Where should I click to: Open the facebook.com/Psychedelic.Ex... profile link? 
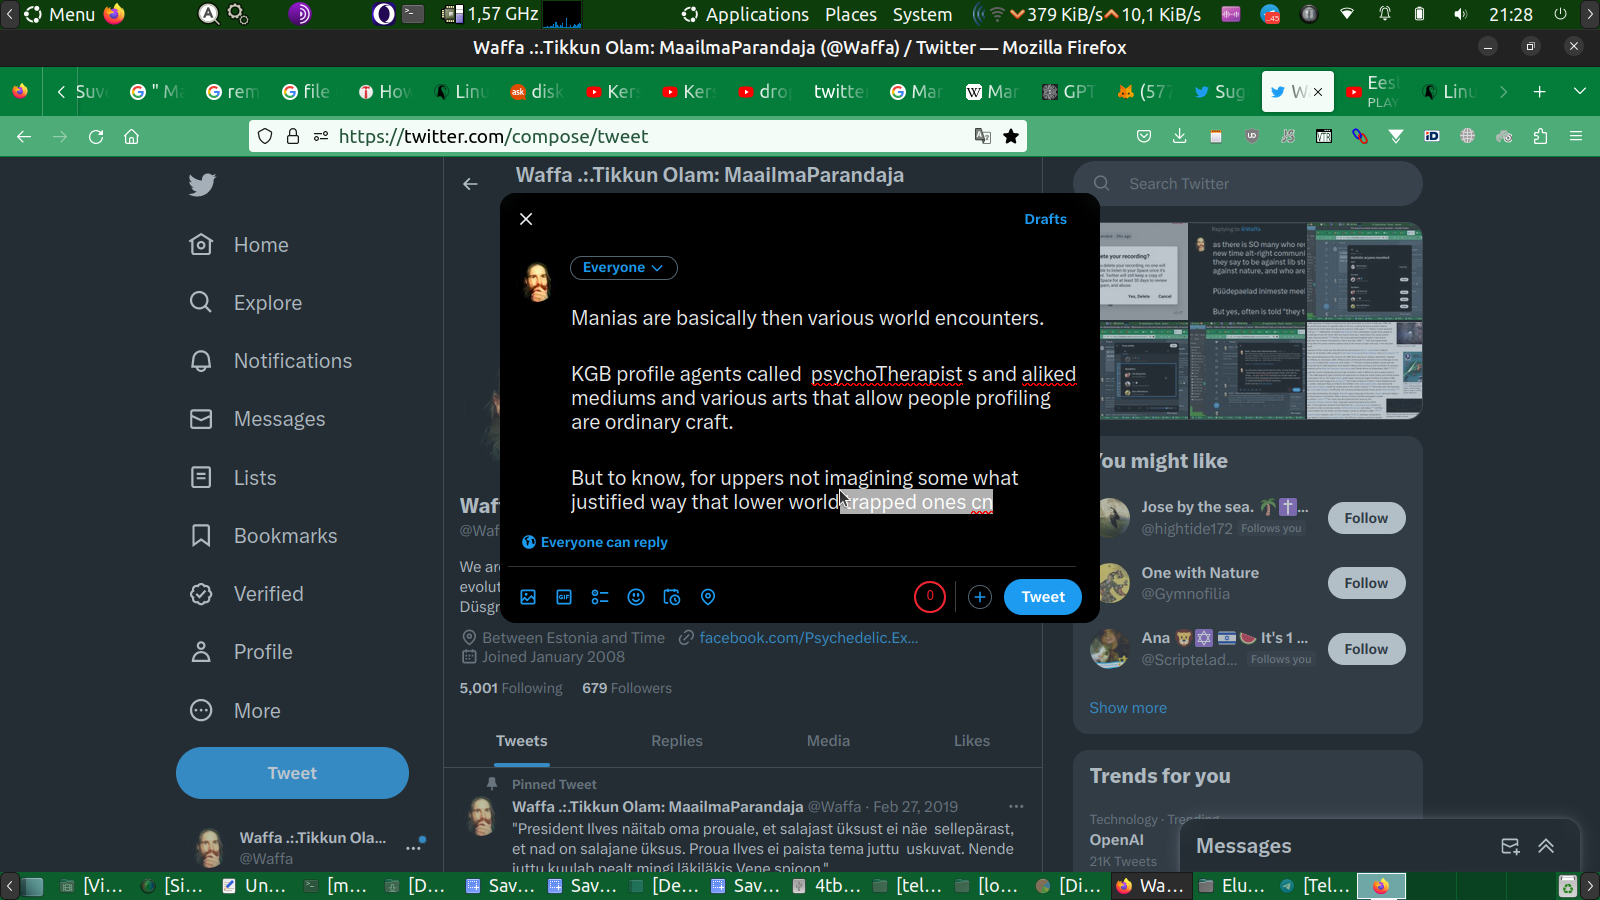(x=808, y=638)
